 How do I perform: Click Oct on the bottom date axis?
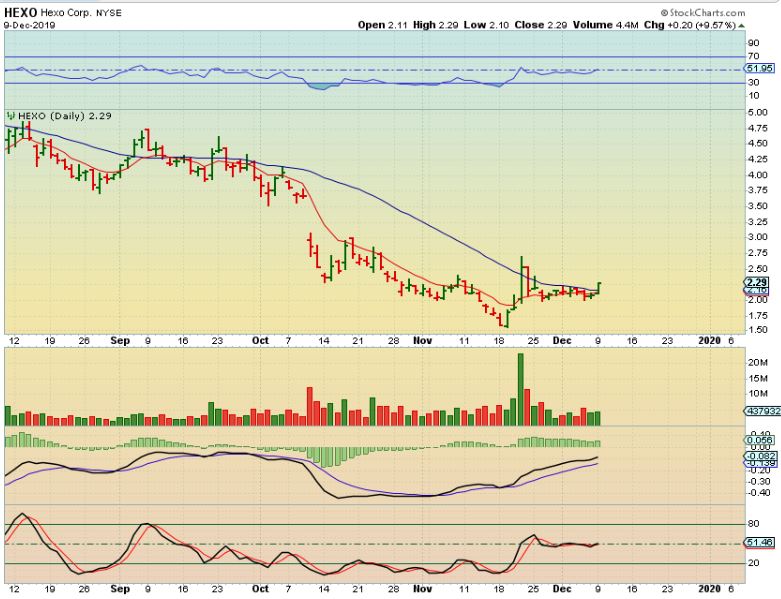coord(260,589)
